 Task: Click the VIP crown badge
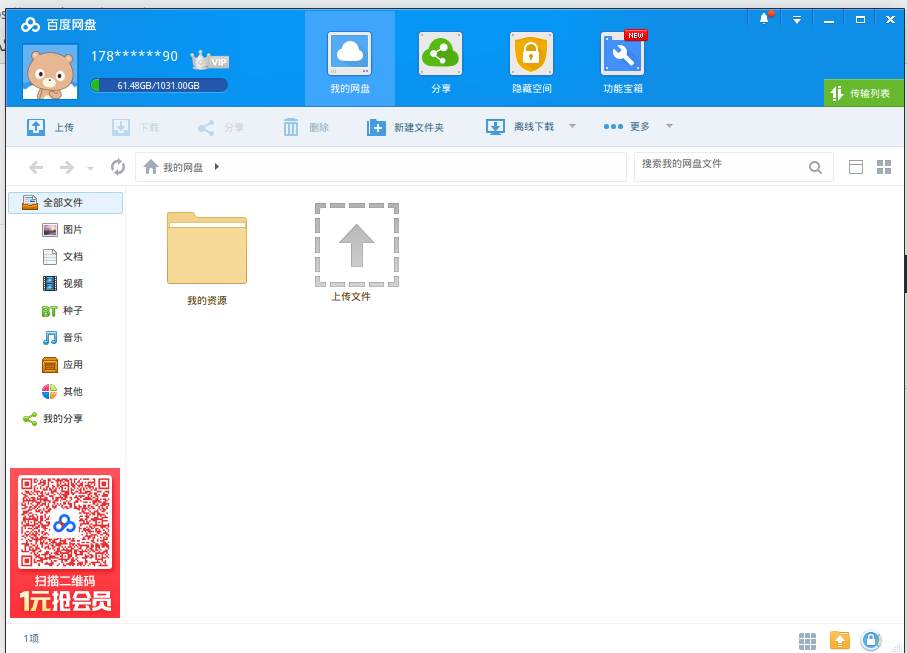click(209, 60)
